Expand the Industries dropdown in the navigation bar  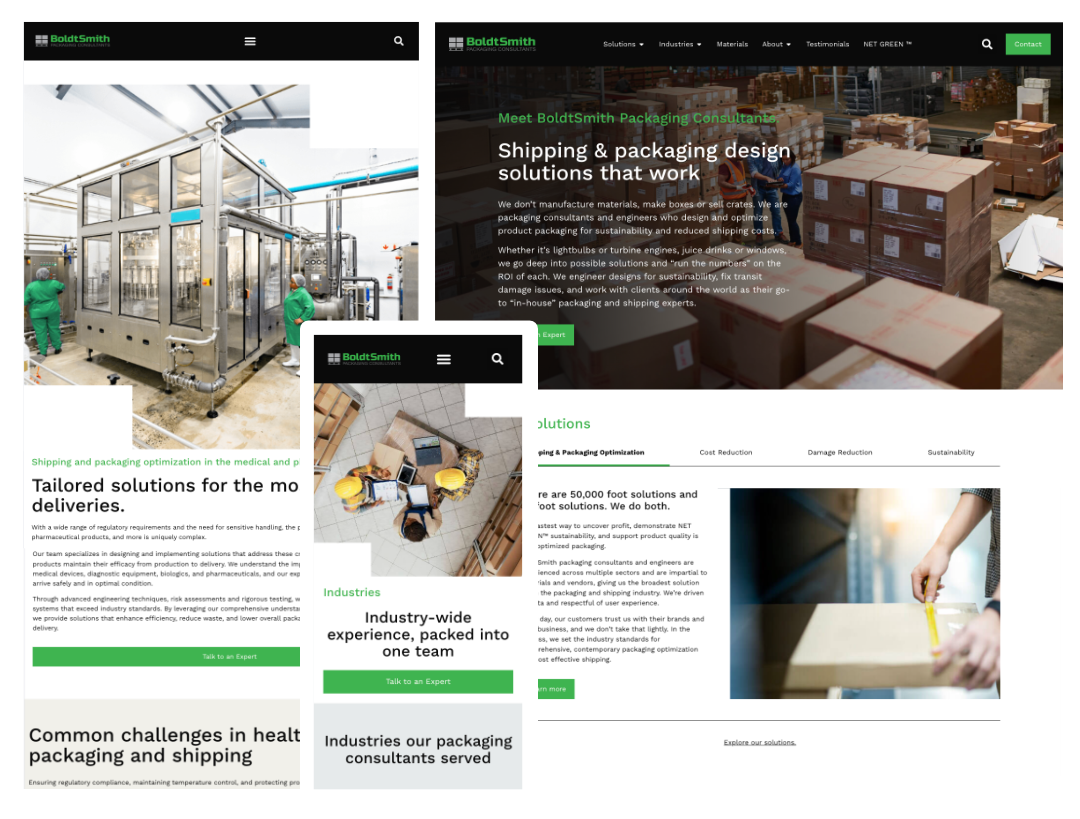pyautogui.click(x=680, y=44)
